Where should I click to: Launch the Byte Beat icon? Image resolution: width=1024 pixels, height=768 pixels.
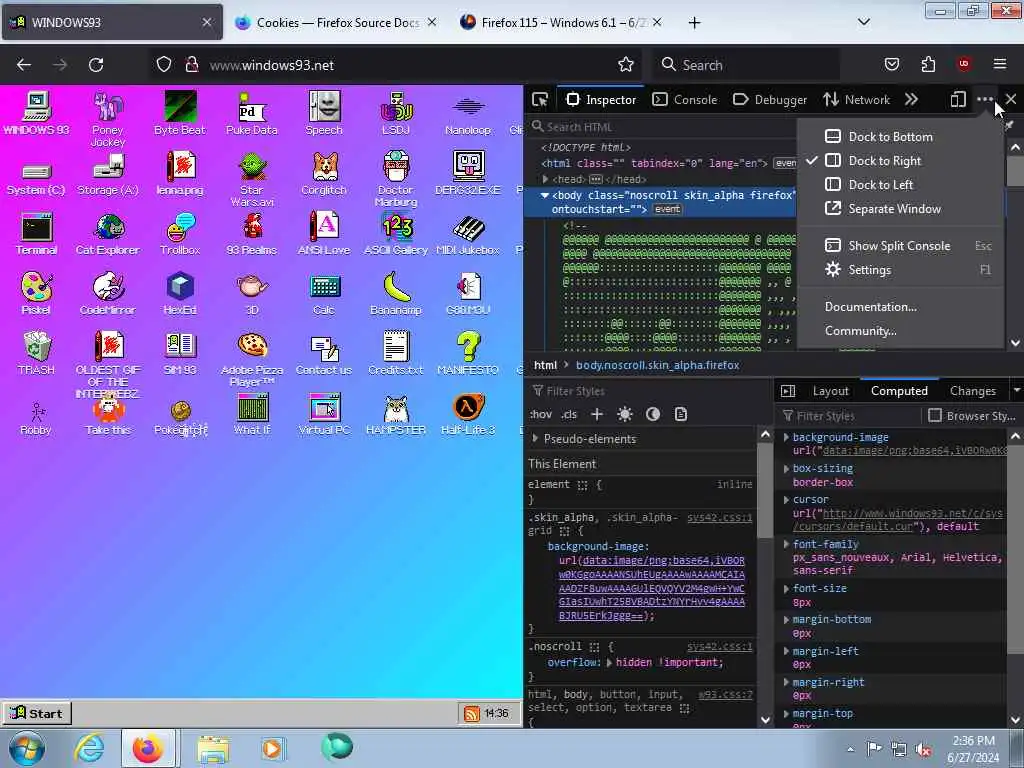click(180, 113)
